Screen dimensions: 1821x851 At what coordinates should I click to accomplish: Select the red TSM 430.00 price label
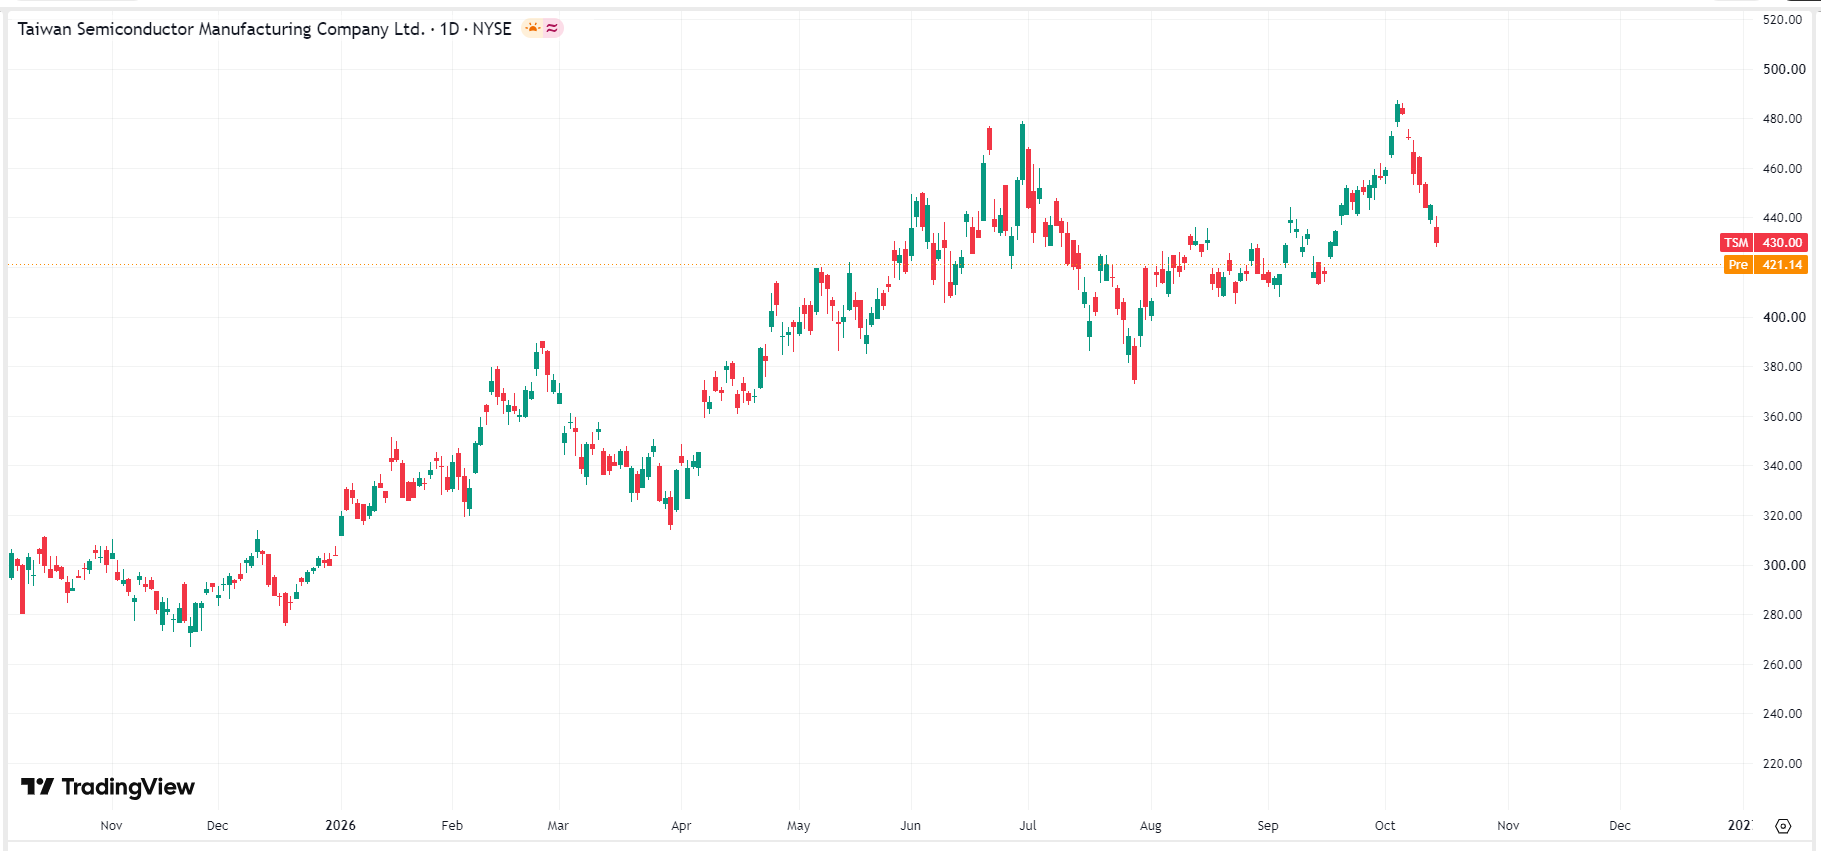(x=1764, y=243)
